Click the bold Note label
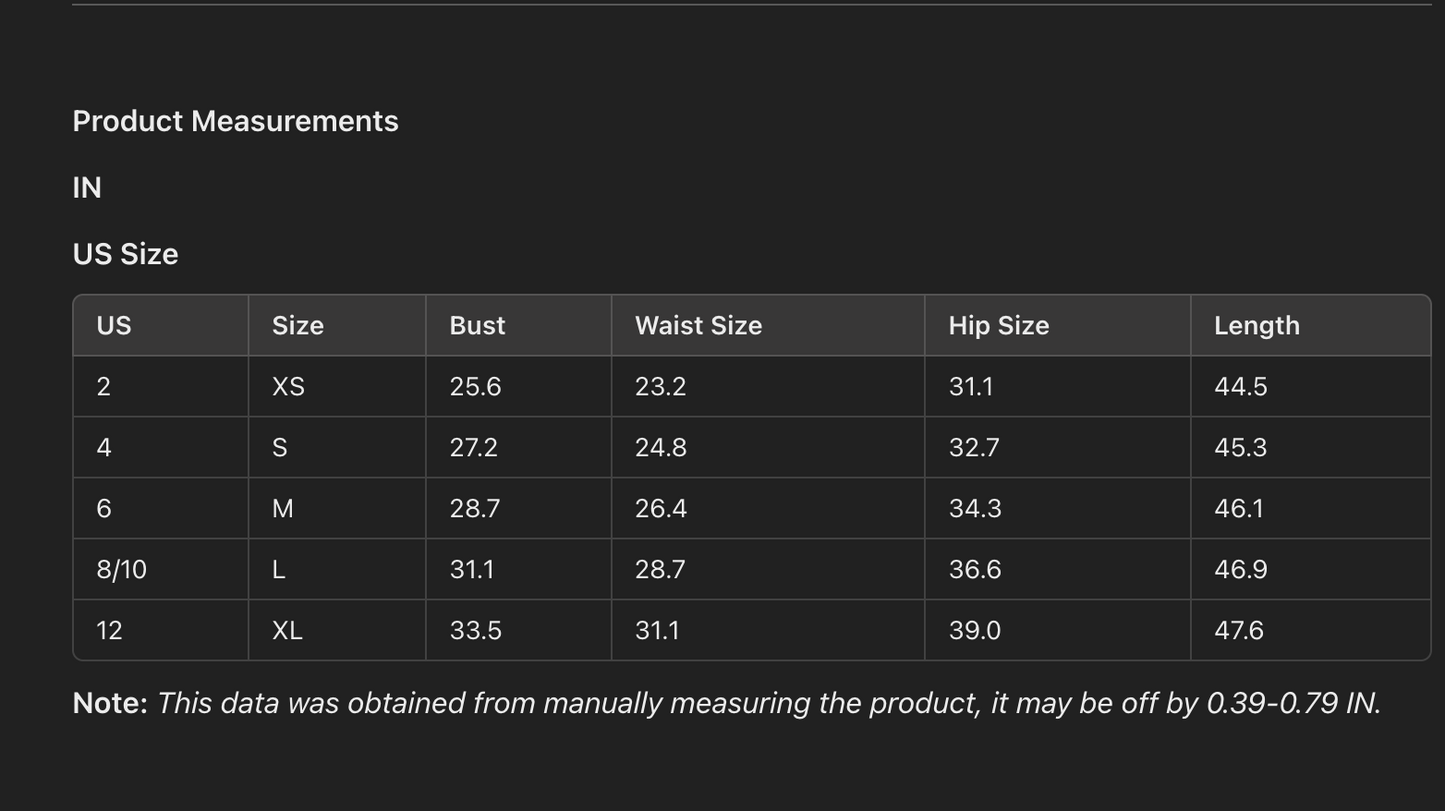This screenshot has height=811, width=1445. pyautogui.click(x=110, y=704)
